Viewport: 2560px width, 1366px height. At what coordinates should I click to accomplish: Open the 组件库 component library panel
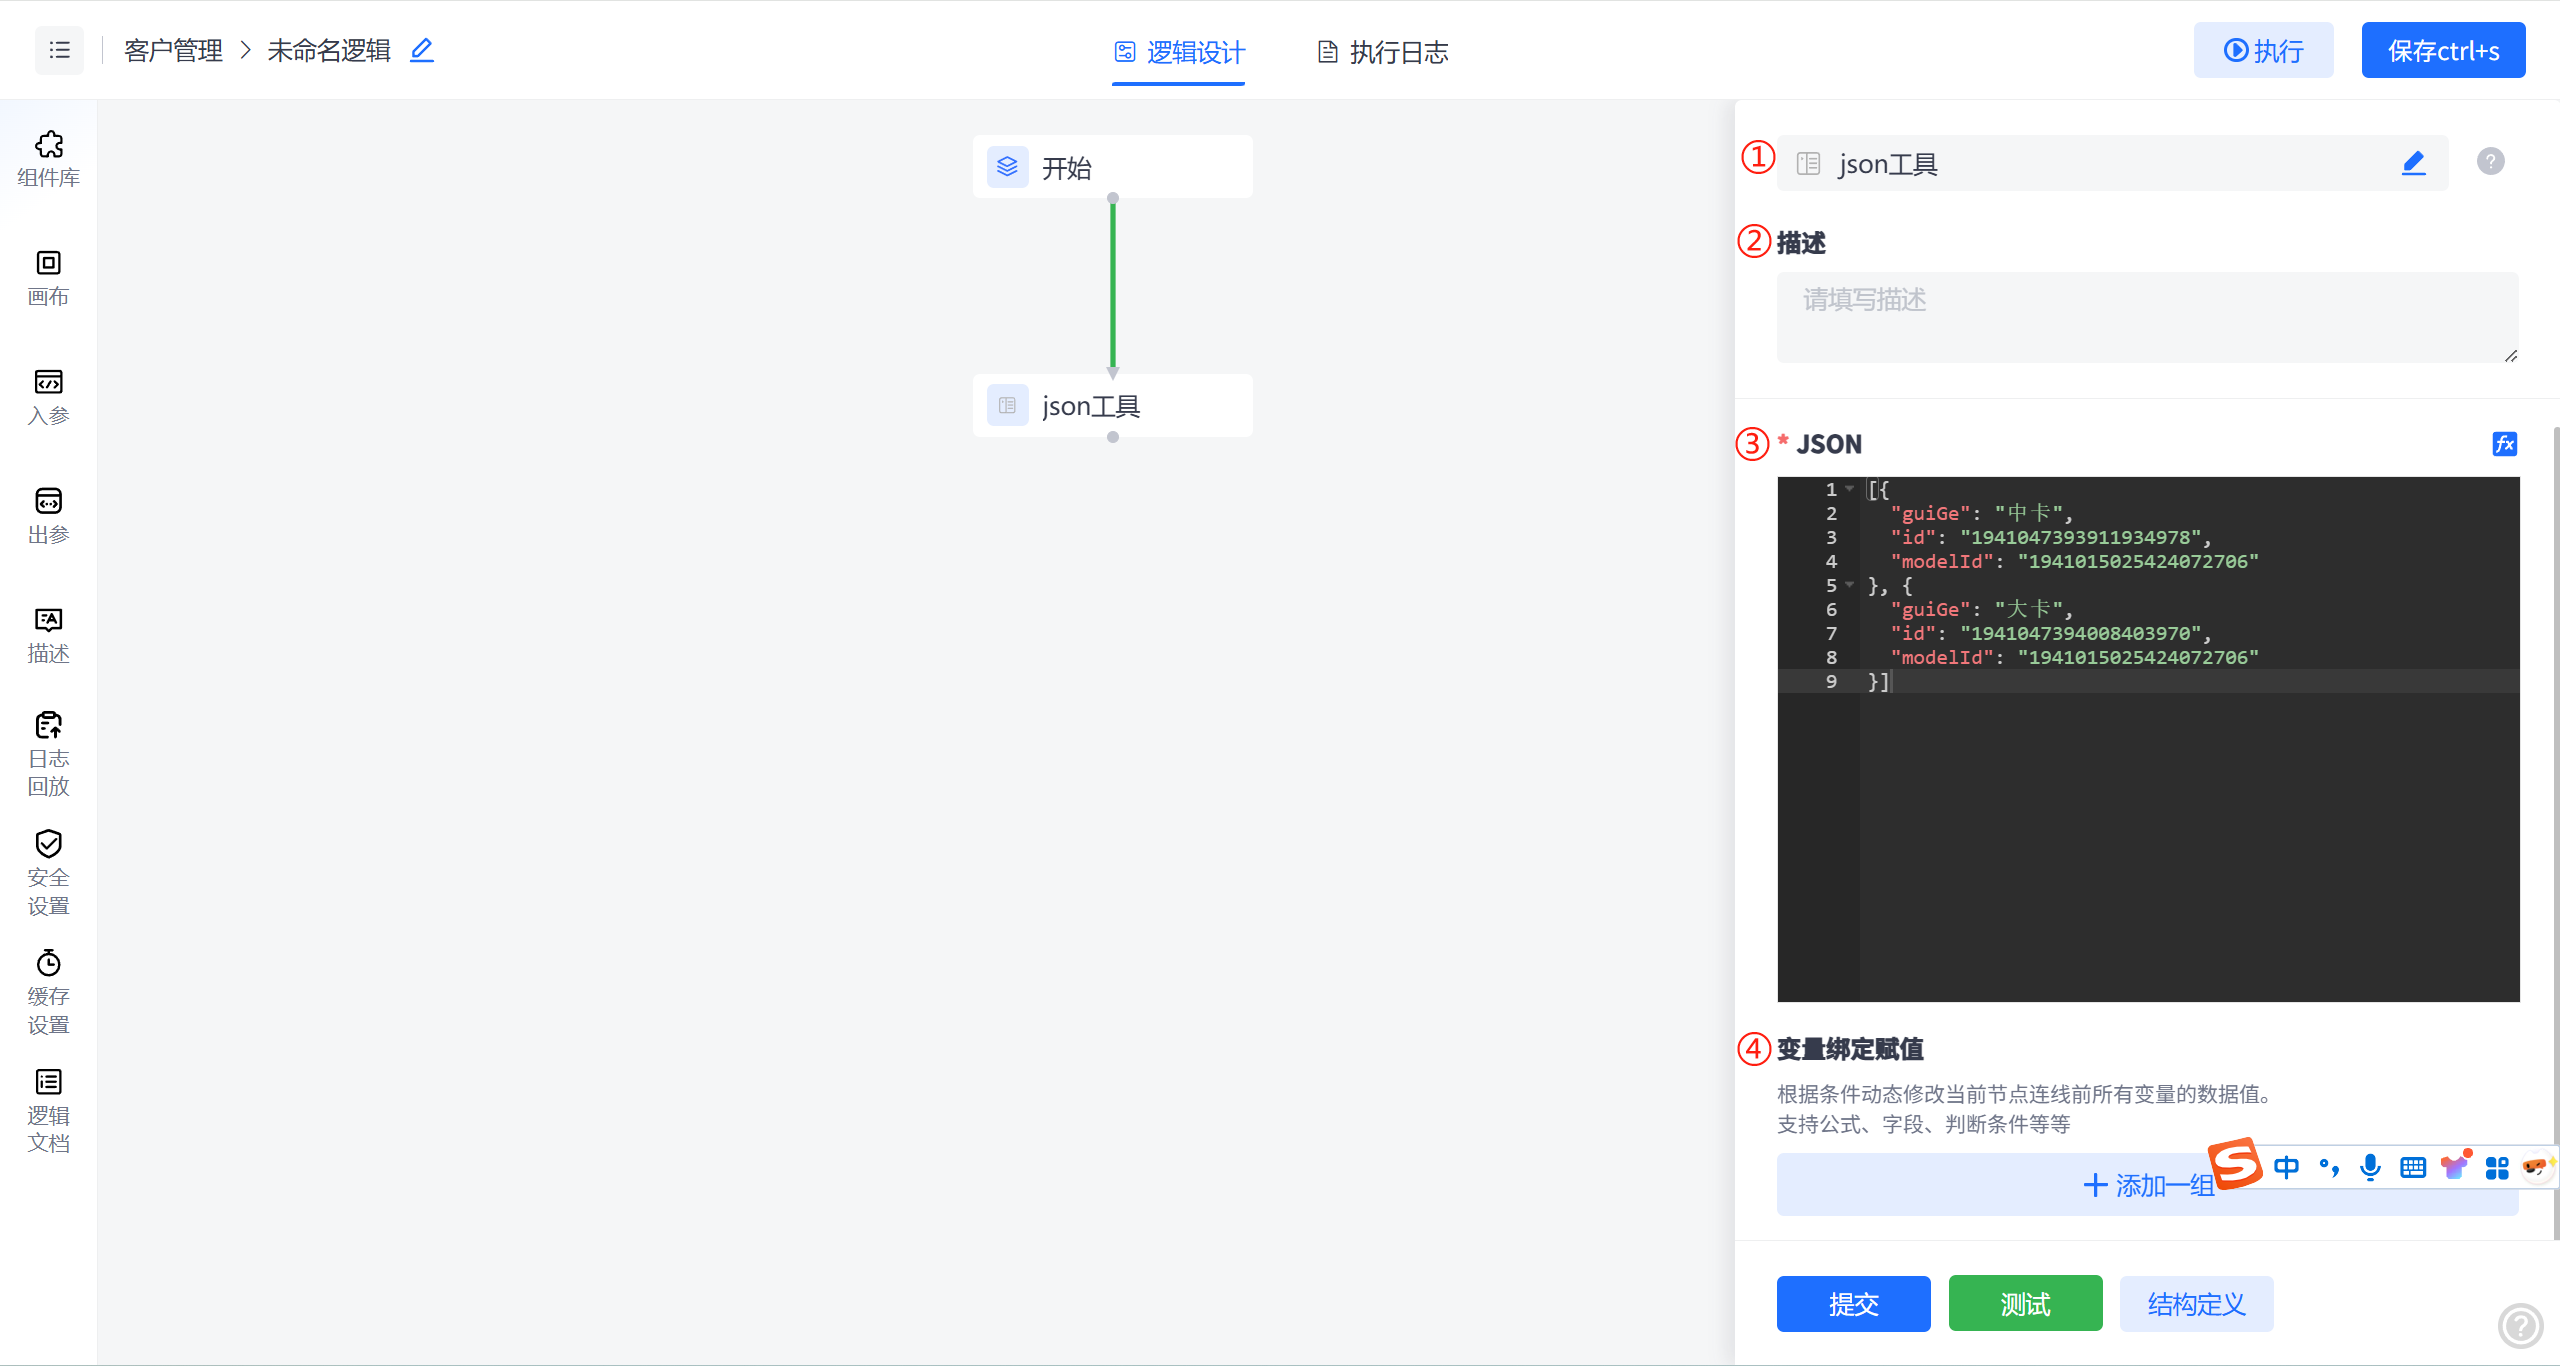[x=48, y=160]
